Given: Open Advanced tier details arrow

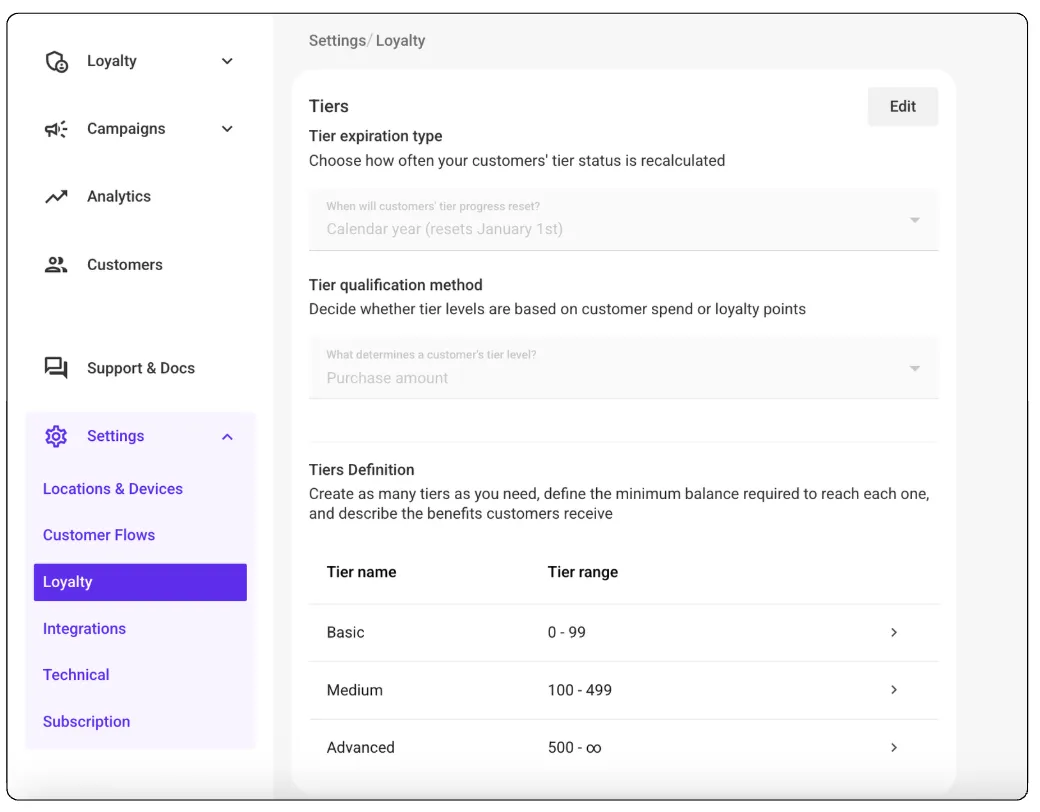Looking at the screenshot, I should 893,748.
